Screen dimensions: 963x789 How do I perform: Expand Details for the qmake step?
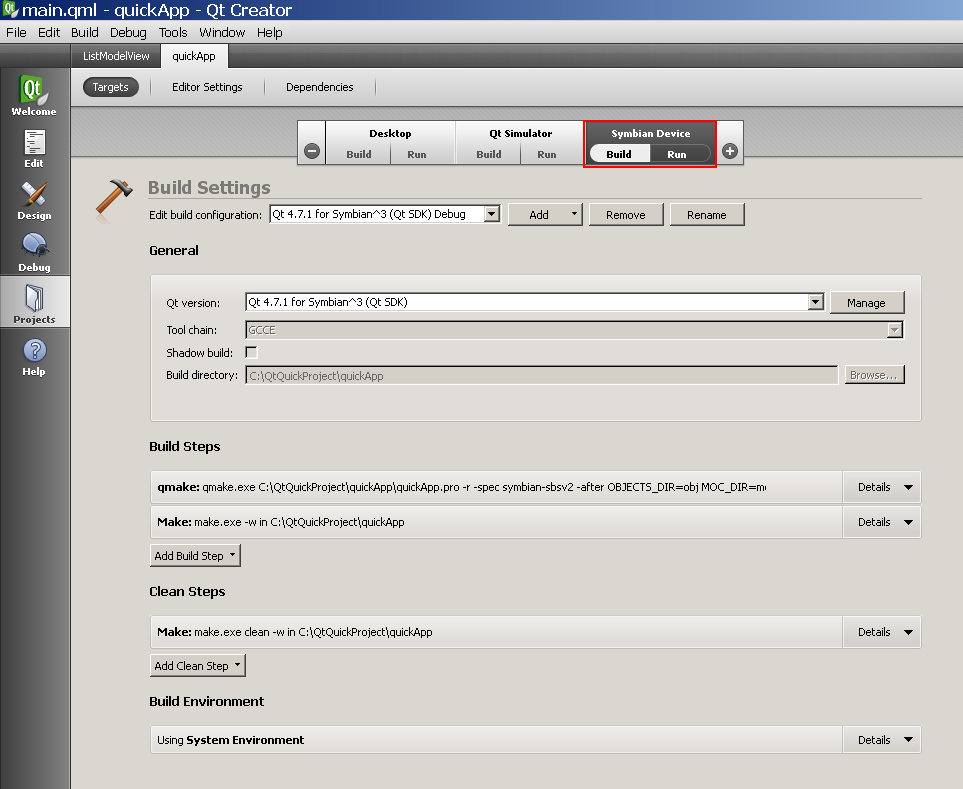click(x=882, y=487)
